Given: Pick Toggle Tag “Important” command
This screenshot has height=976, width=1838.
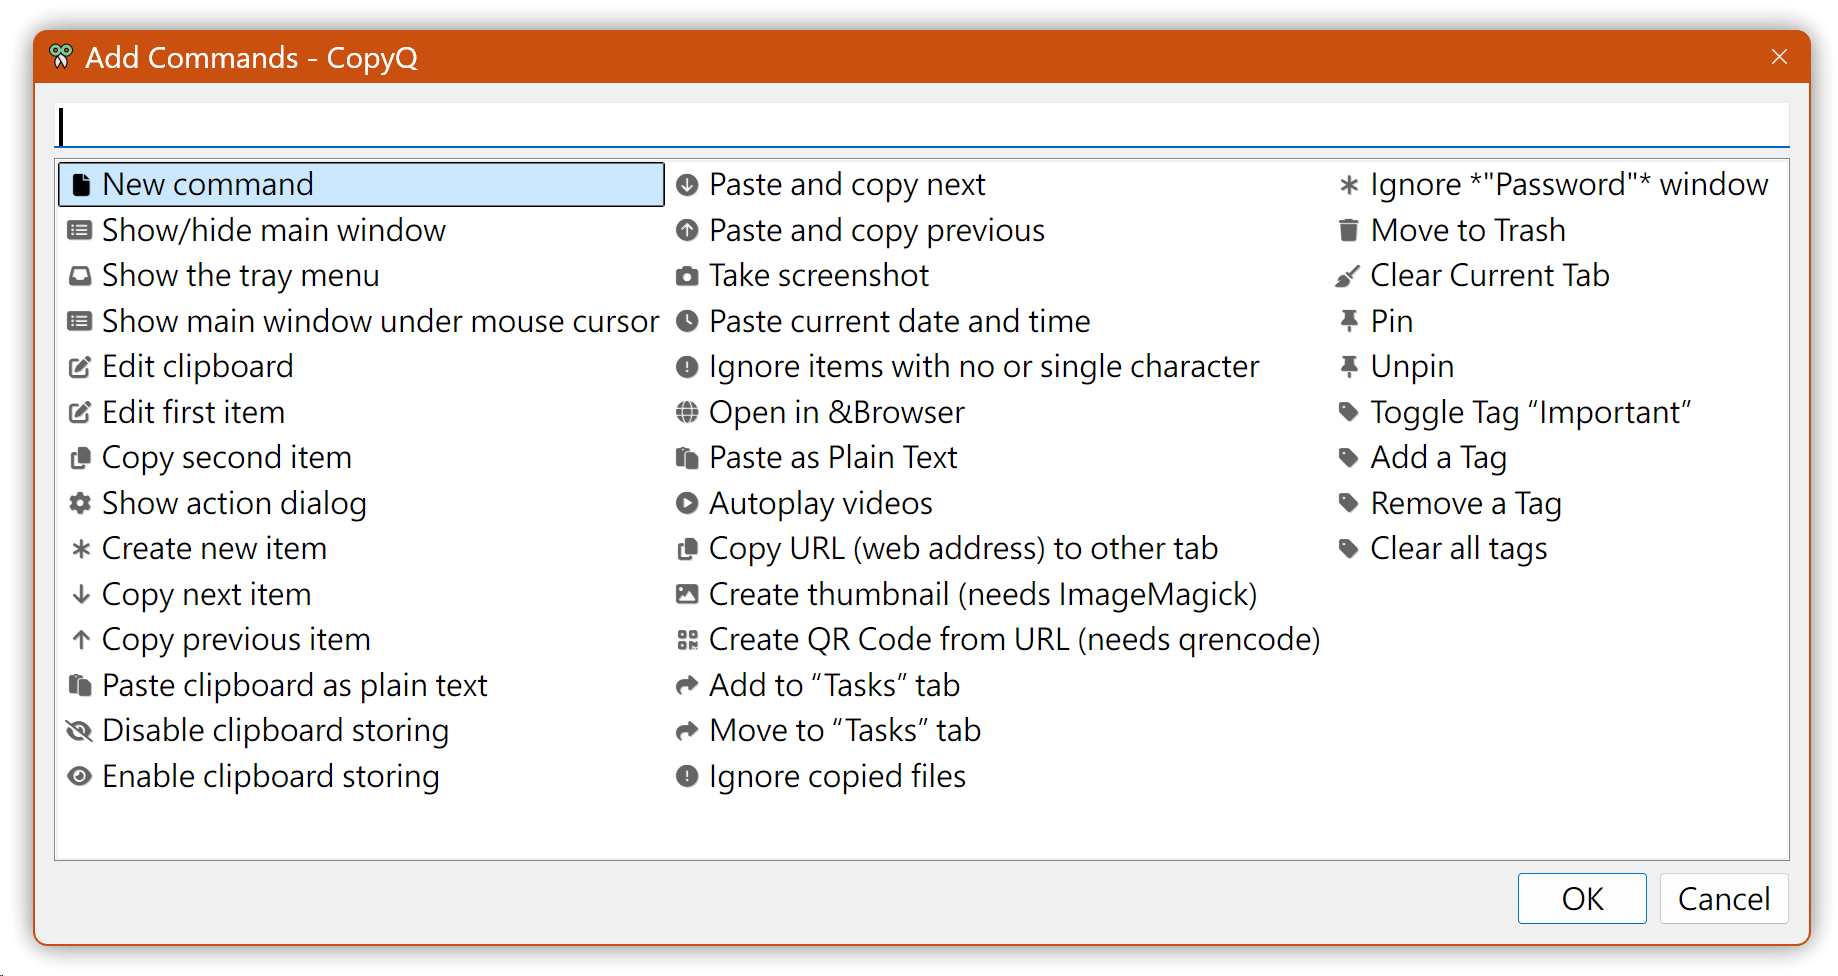Looking at the screenshot, I should [x=1529, y=413].
